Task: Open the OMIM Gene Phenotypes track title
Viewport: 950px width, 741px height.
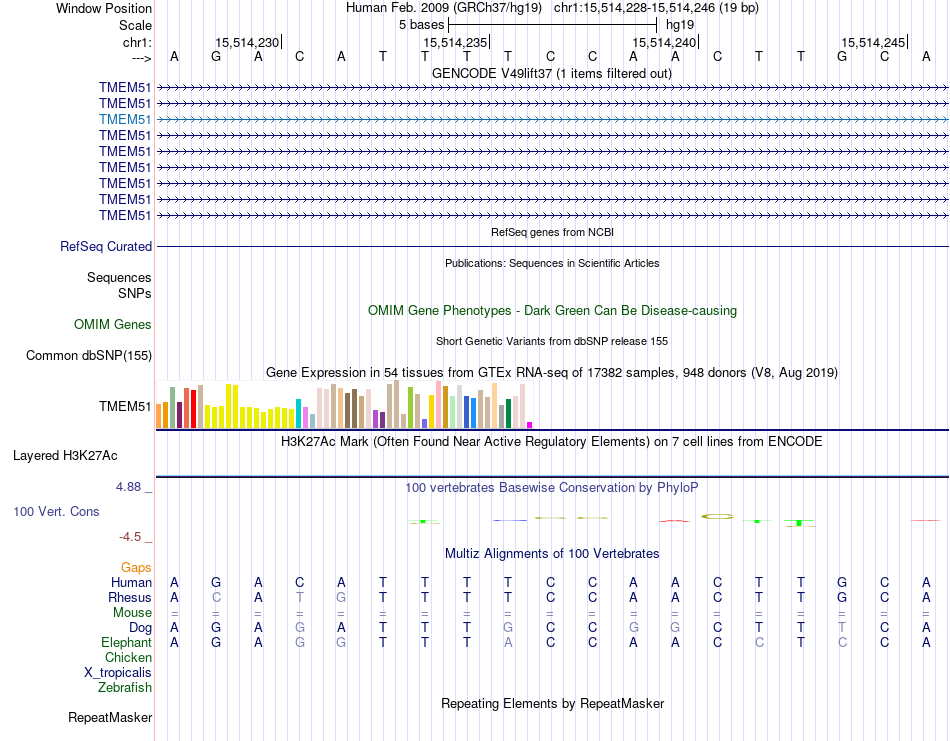Action: click(x=552, y=310)
